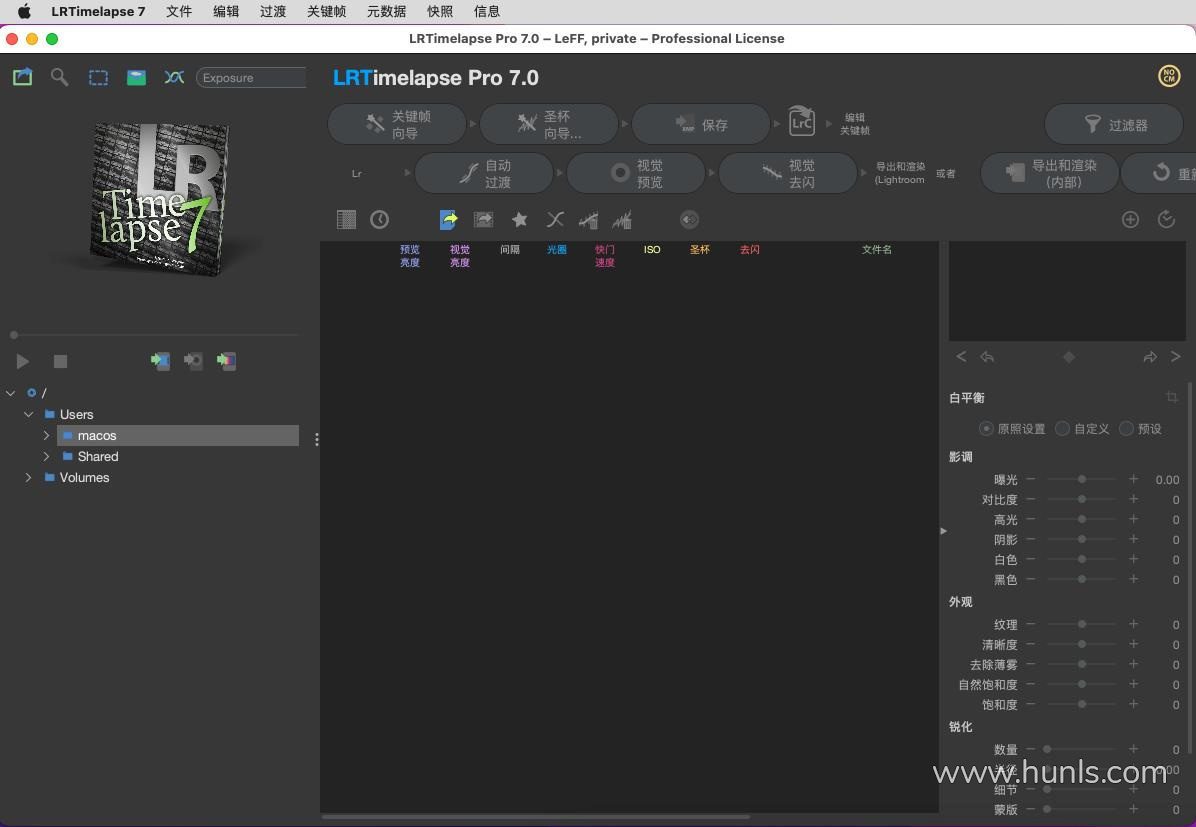Click the next frame chevron

click(1175, 356)
